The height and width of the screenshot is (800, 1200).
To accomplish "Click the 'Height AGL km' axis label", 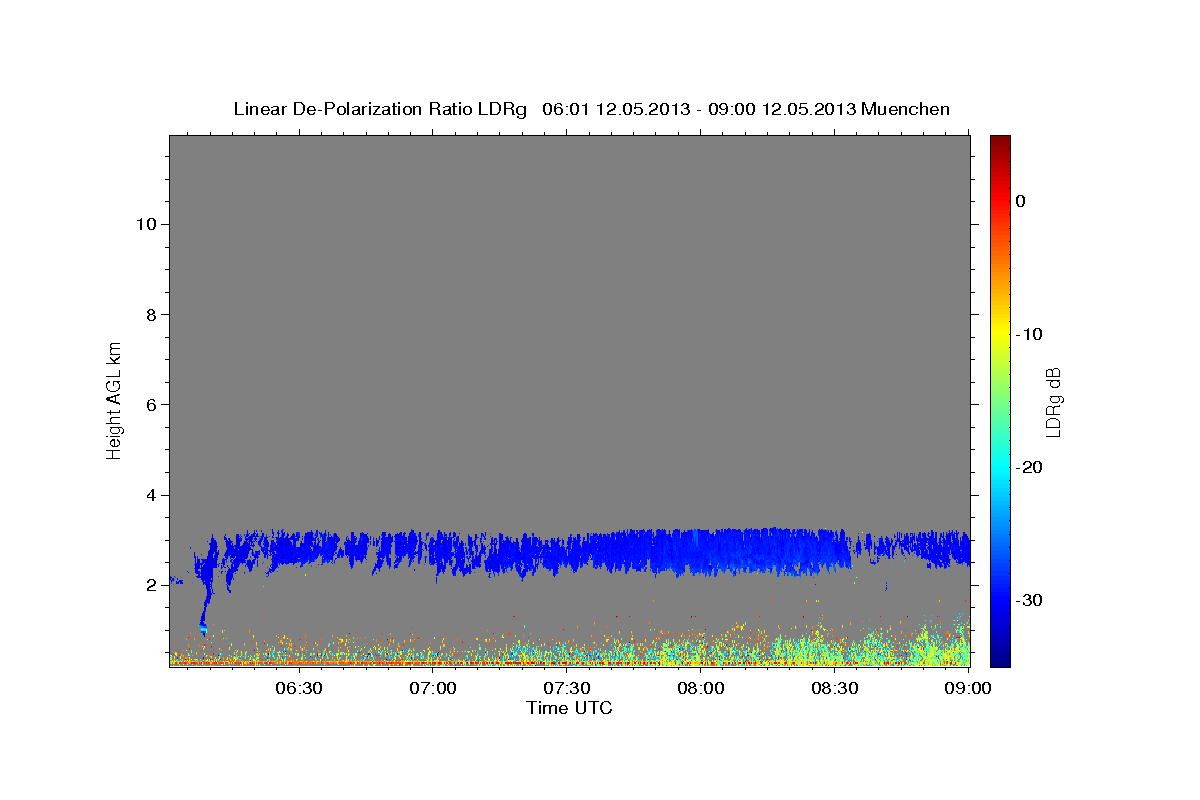I will click(114, 399).
